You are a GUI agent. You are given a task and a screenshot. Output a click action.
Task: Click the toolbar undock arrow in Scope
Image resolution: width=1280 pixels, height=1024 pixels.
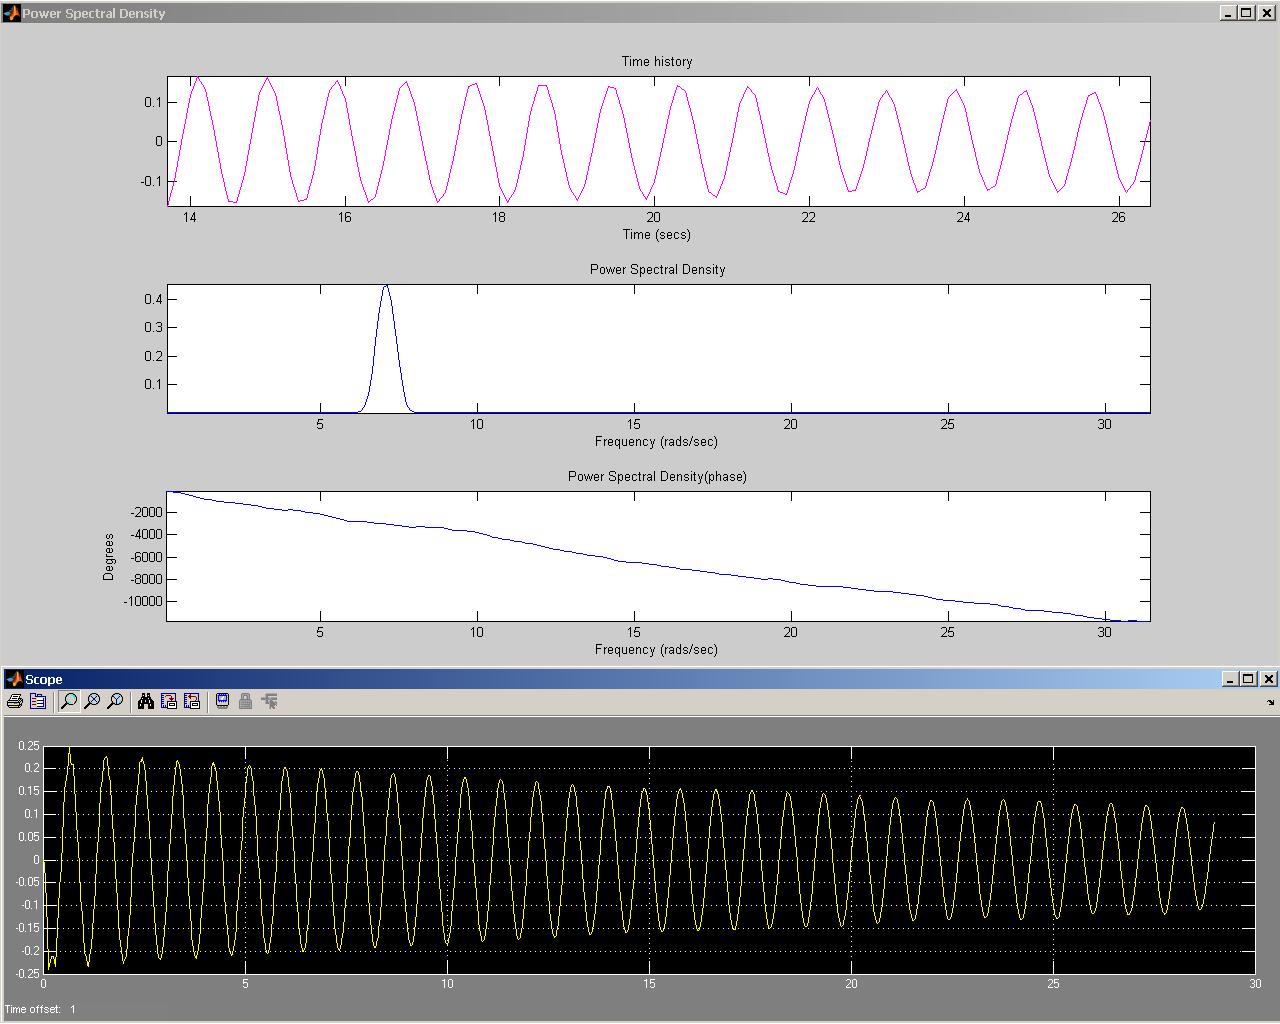[x=1271, y=703]
